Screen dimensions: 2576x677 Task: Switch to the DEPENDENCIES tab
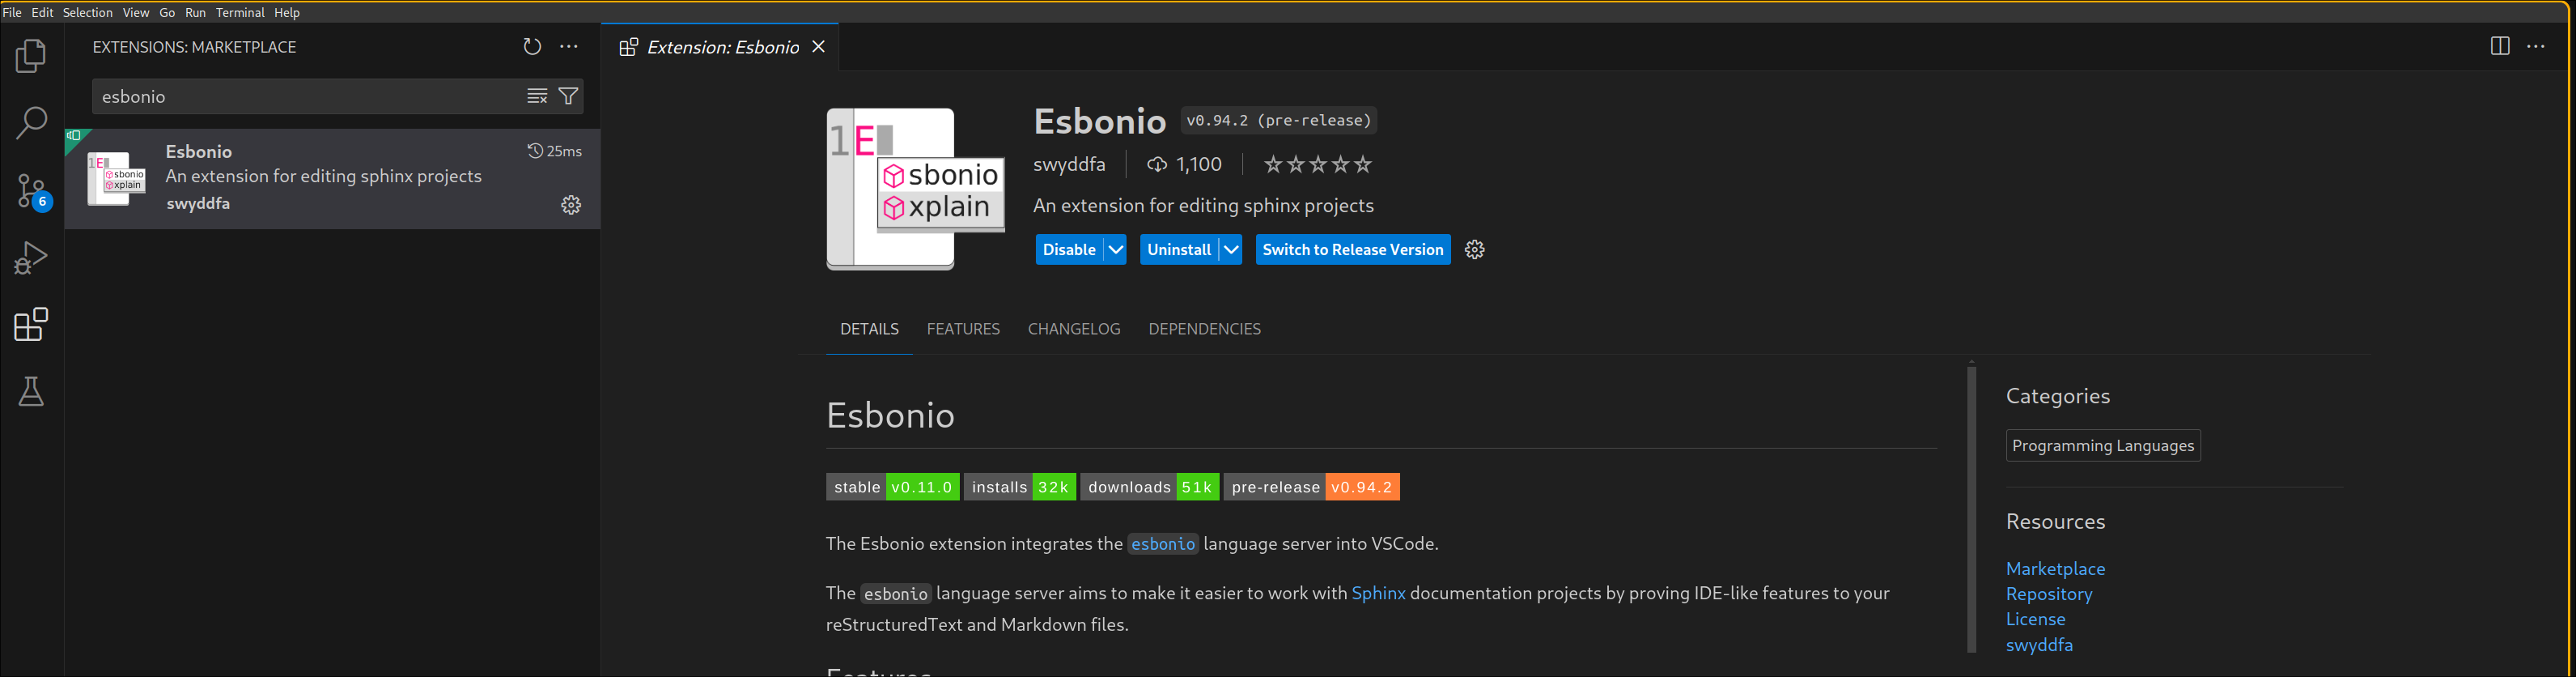coord(1204,329)
